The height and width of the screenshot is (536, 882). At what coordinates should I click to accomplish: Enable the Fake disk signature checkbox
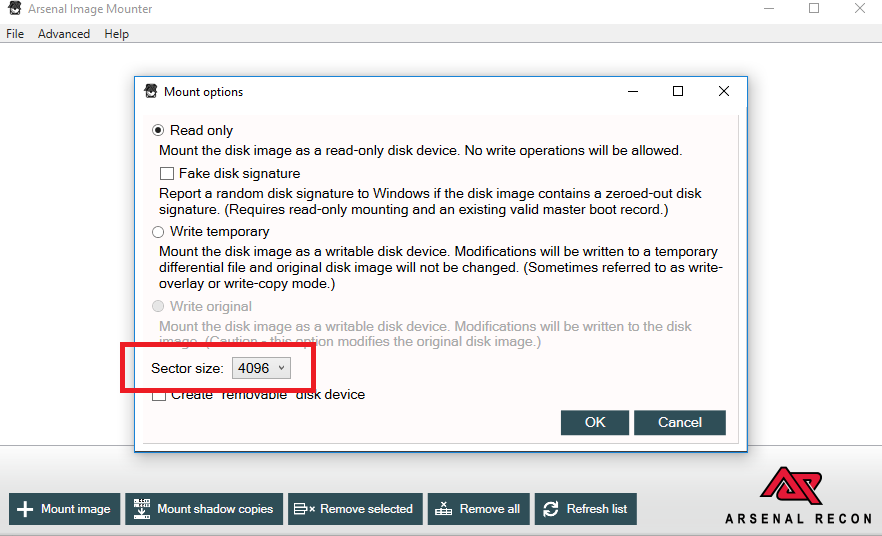click(x=166, y=173)
